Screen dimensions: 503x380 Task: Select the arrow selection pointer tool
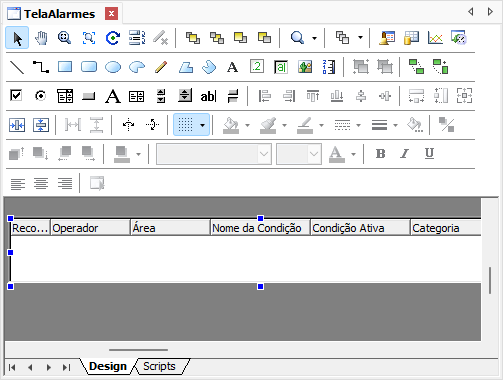click(x=17, y=38)
